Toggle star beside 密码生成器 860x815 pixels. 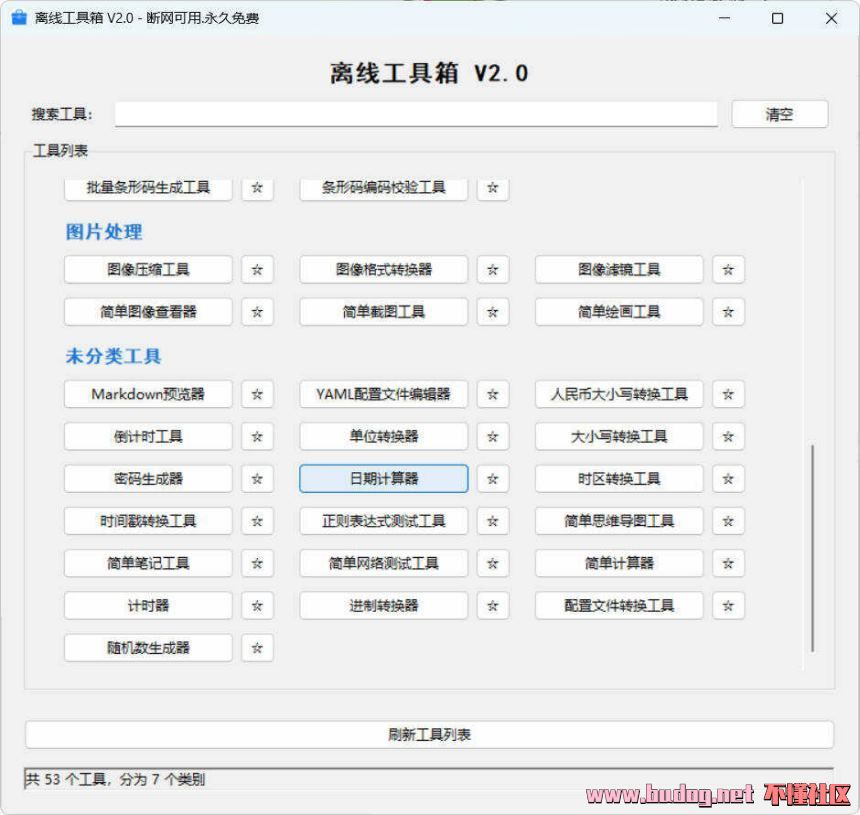(257, 479)
